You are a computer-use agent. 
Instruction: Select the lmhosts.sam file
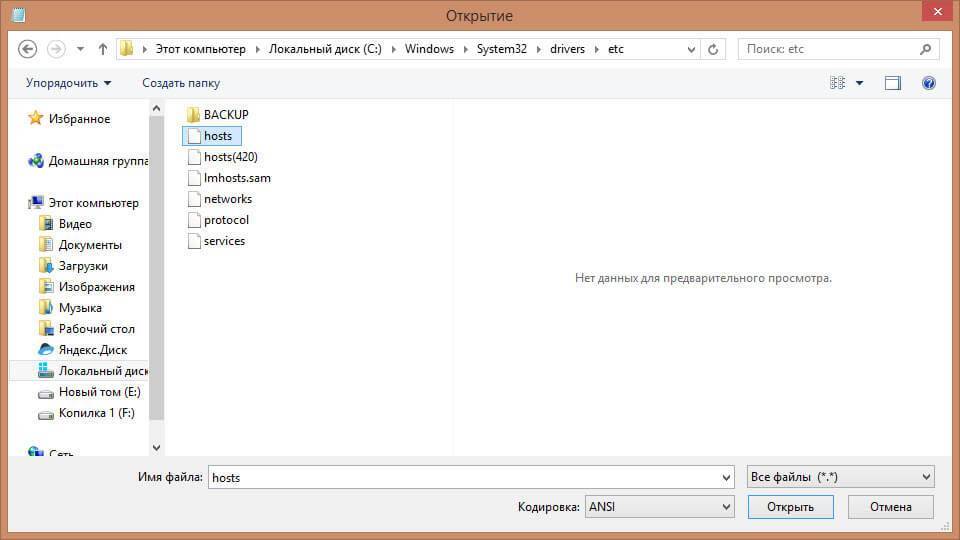pyautogui.click(x=236, y=178)
